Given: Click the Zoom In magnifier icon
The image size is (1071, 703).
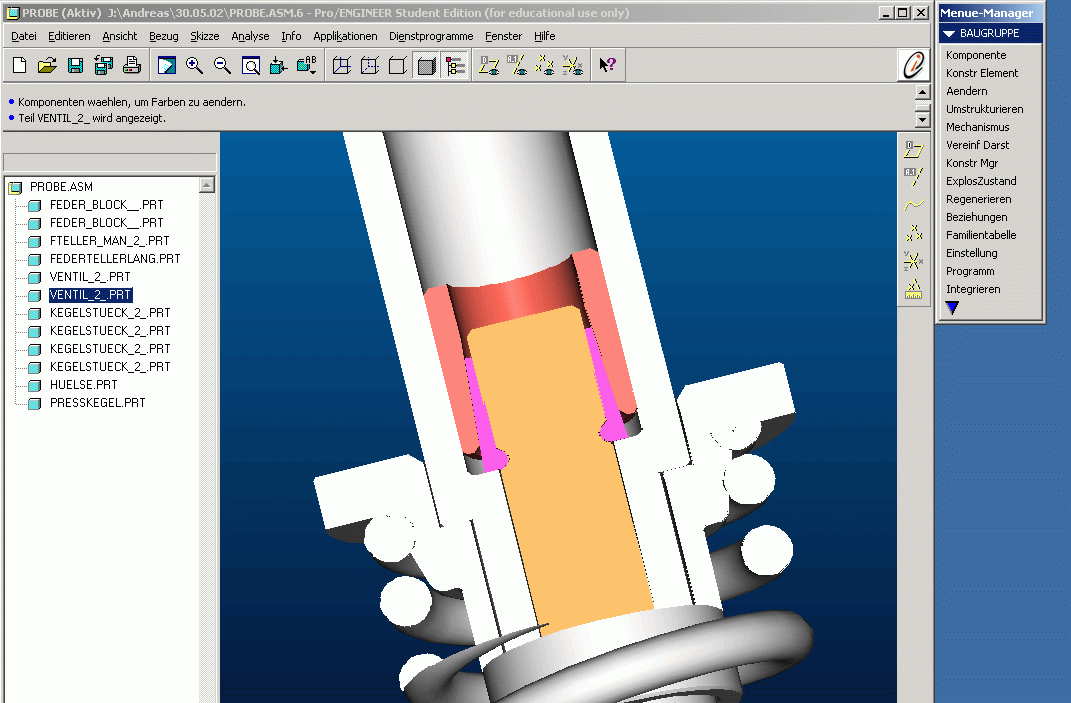Looking at the screenshot, I should 194,66.
